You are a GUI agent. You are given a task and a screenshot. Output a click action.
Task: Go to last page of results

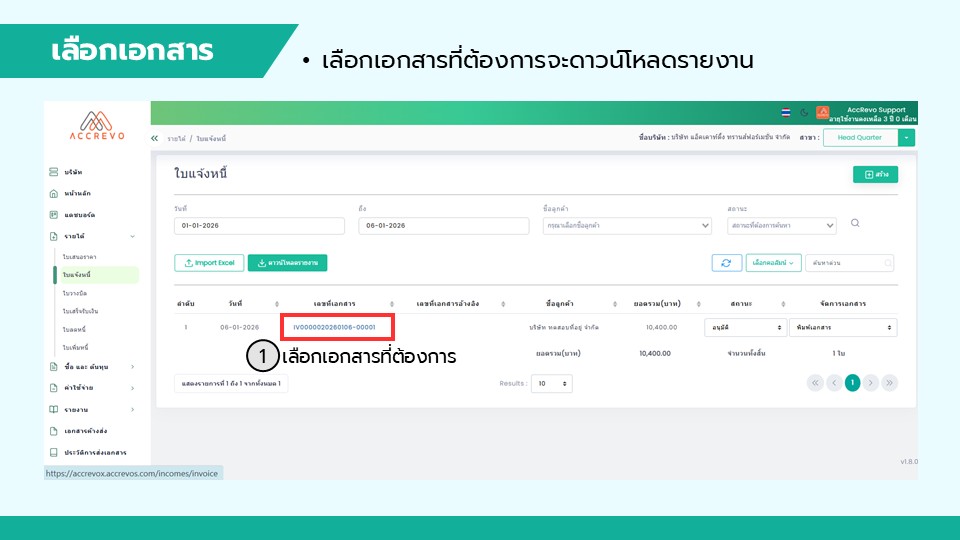click(889, 383)
